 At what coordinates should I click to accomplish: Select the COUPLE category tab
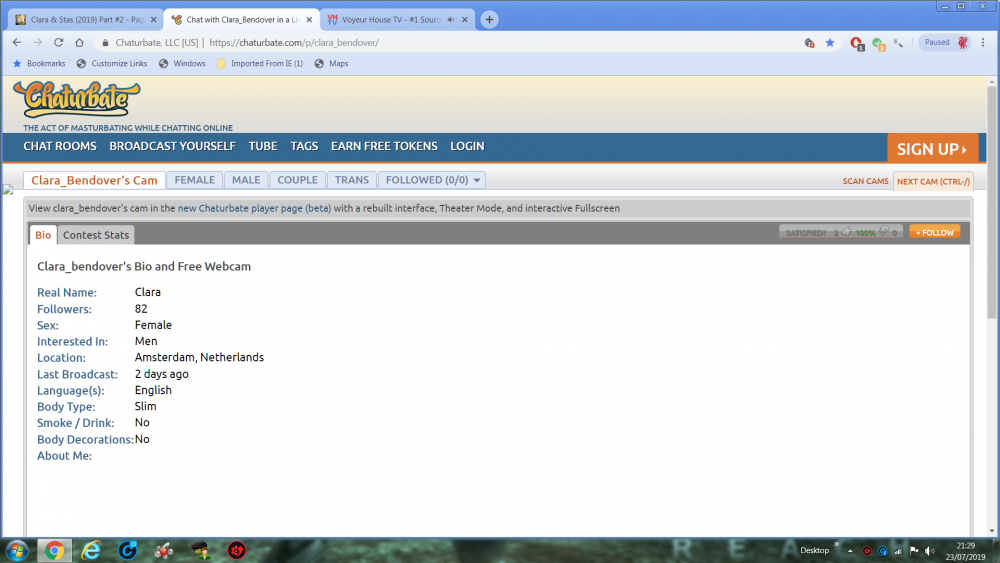pos(297,180)
